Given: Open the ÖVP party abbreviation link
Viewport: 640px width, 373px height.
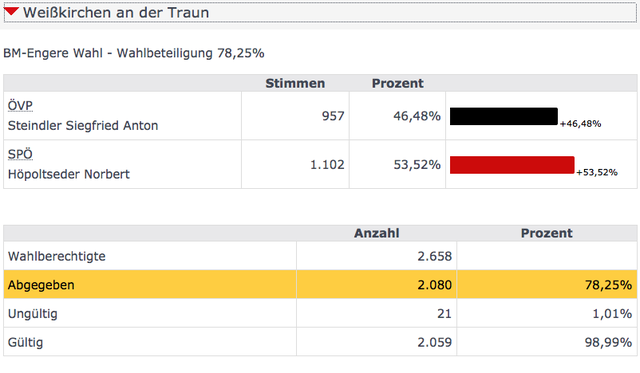Looking at the screenshot, I should [20, 106].
